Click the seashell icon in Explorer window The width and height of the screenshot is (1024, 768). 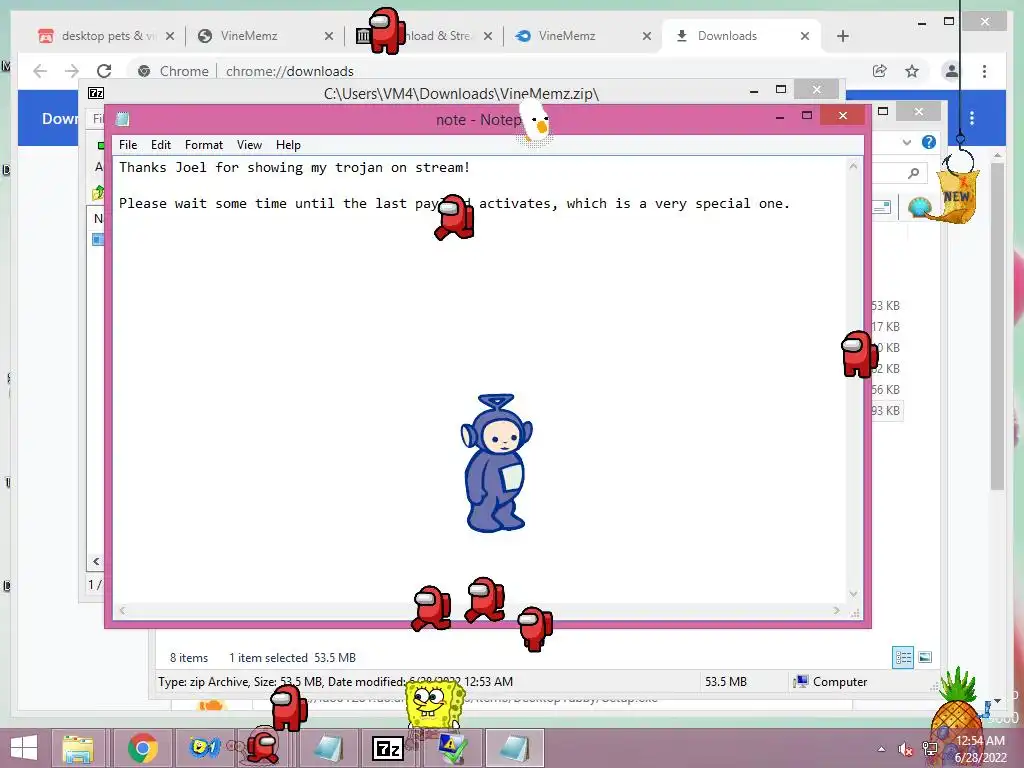tap(919, 208)
